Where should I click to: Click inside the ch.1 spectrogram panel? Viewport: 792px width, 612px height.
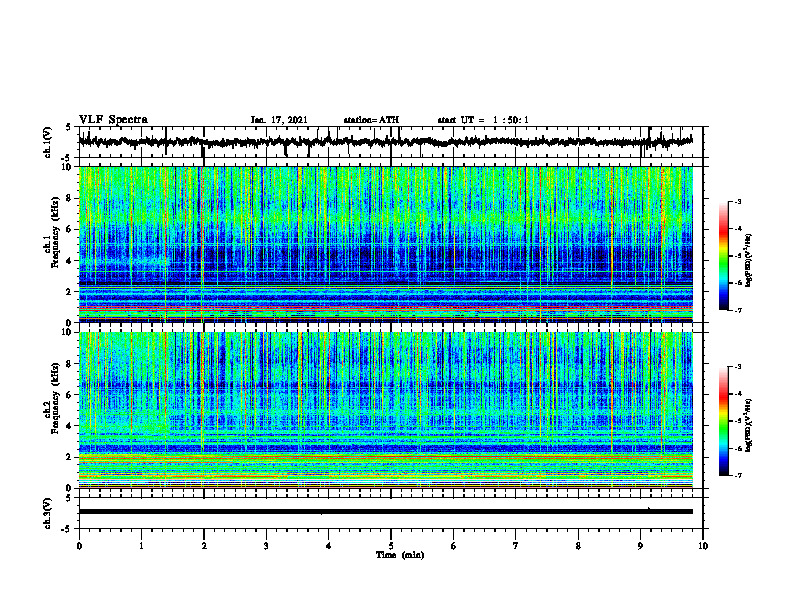pyautogui.click(x=386, y=244)
